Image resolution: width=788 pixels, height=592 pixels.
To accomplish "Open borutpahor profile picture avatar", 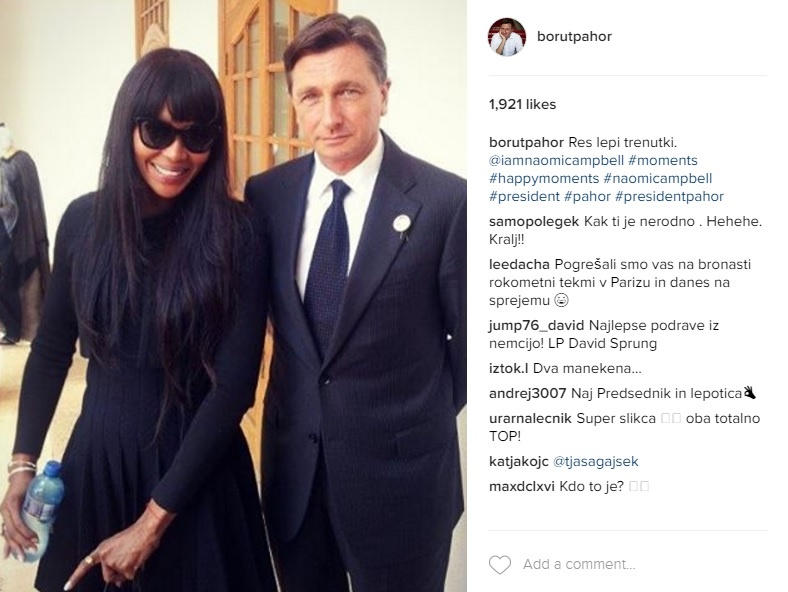I will click(x=507, y=37).
